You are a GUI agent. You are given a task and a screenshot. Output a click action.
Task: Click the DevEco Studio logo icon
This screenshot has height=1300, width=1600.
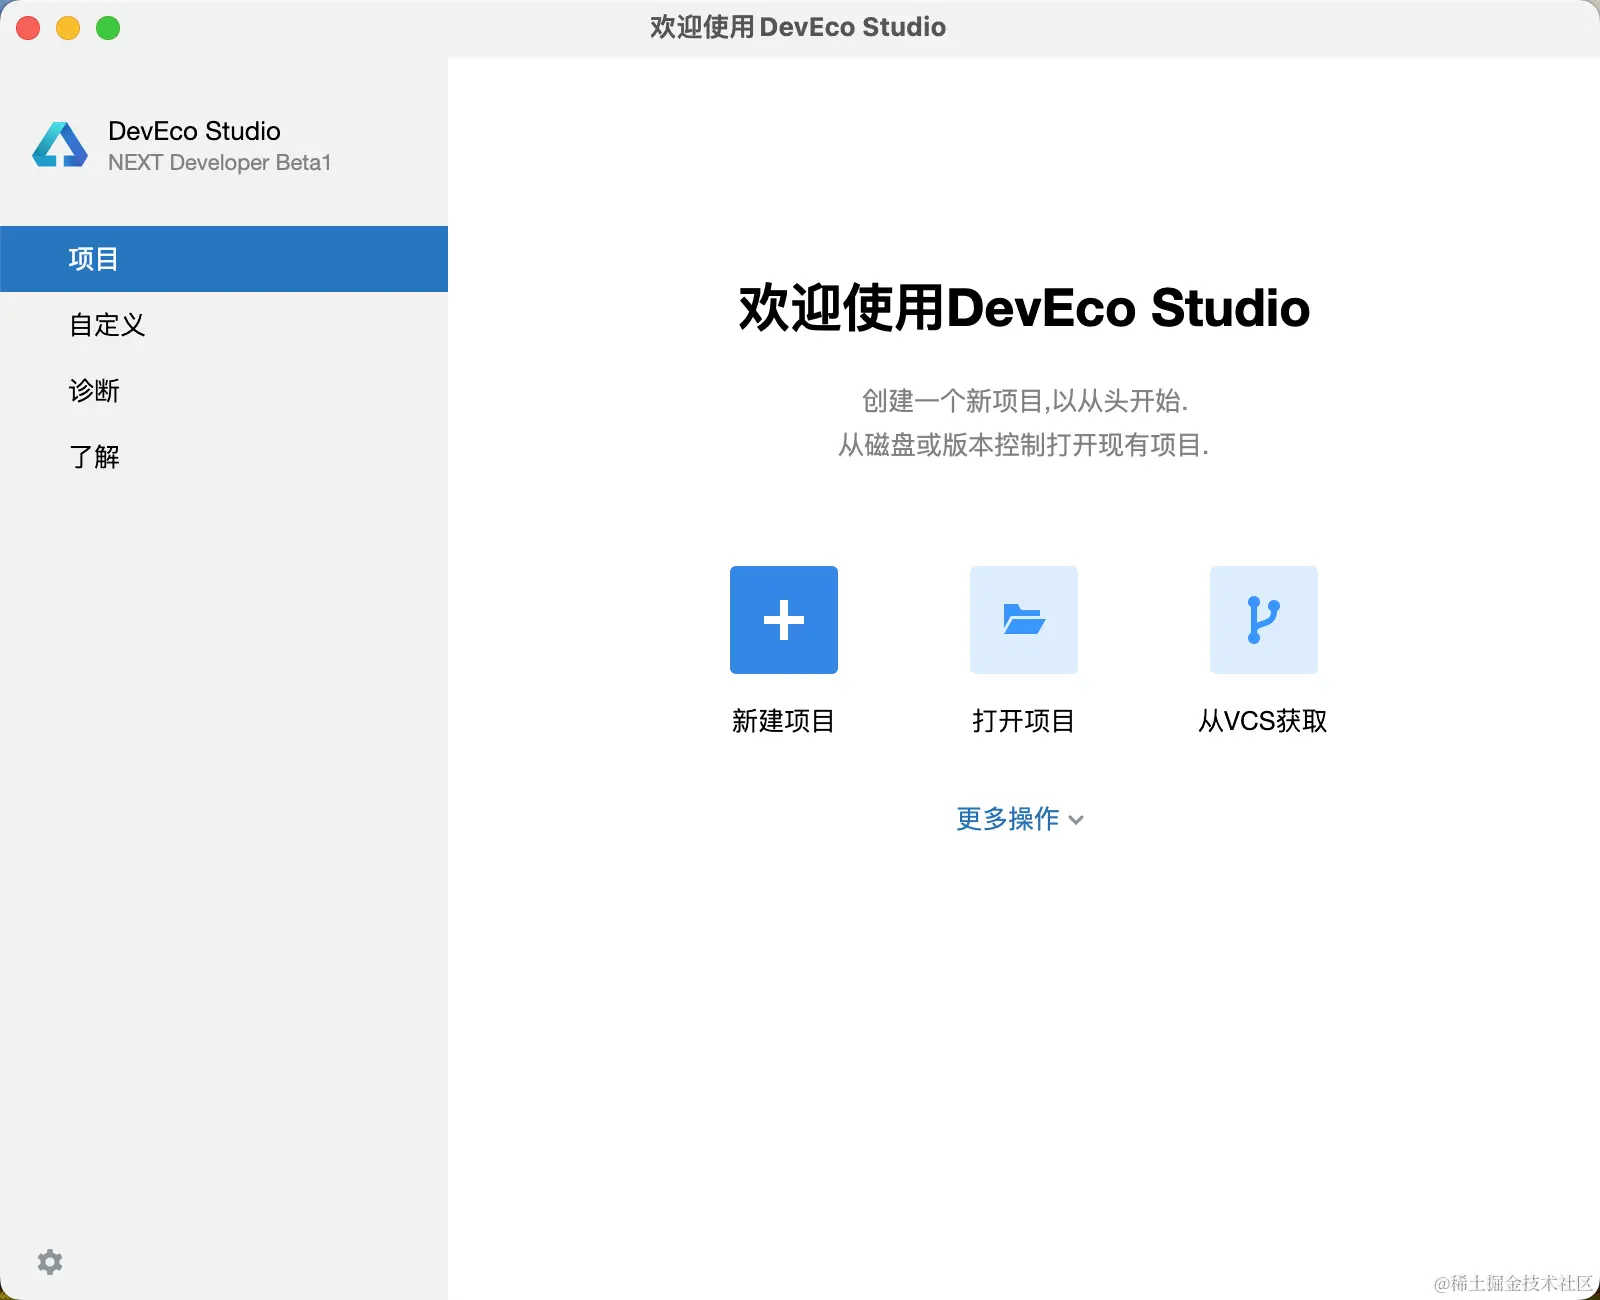click(60, 145)
